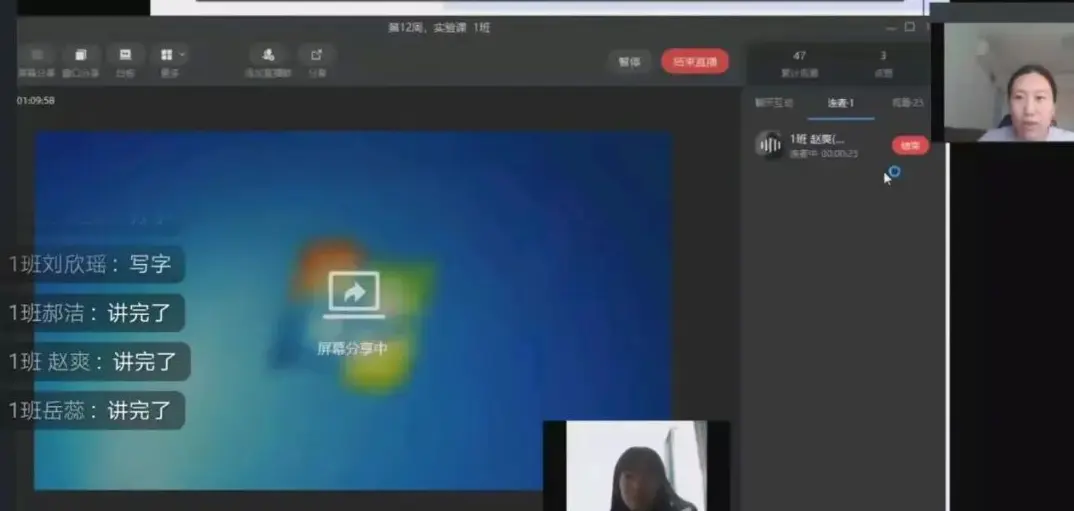Click the audio waveform avatar of 1班 赵爽
This screenshot has width=1074, height=511.
[x=770, y=145]
